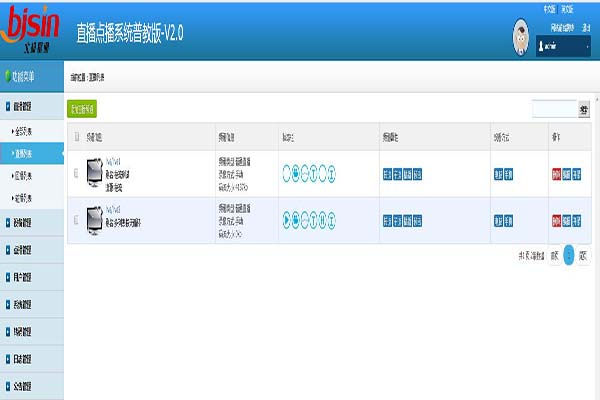Click second button of the two-button group, first row
Image resolution: width=600 pixels, height=400 pixels.
click(x=508, y=175)
